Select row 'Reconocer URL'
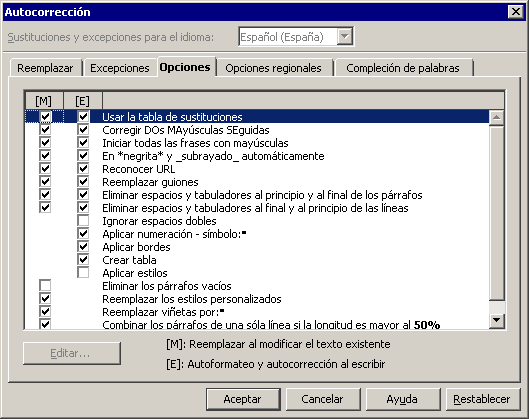 click(257, 169)
